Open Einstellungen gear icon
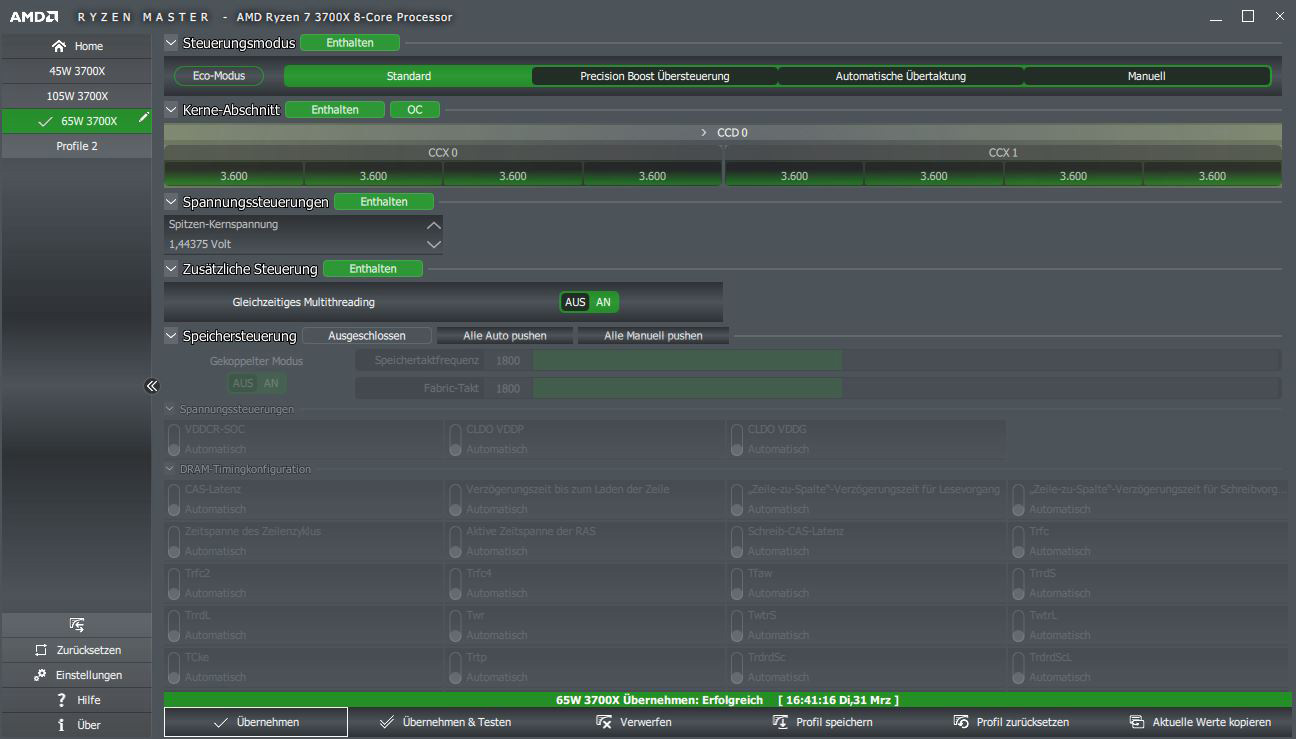Screen dimensions: 1296x739 (x=40, y=675)
